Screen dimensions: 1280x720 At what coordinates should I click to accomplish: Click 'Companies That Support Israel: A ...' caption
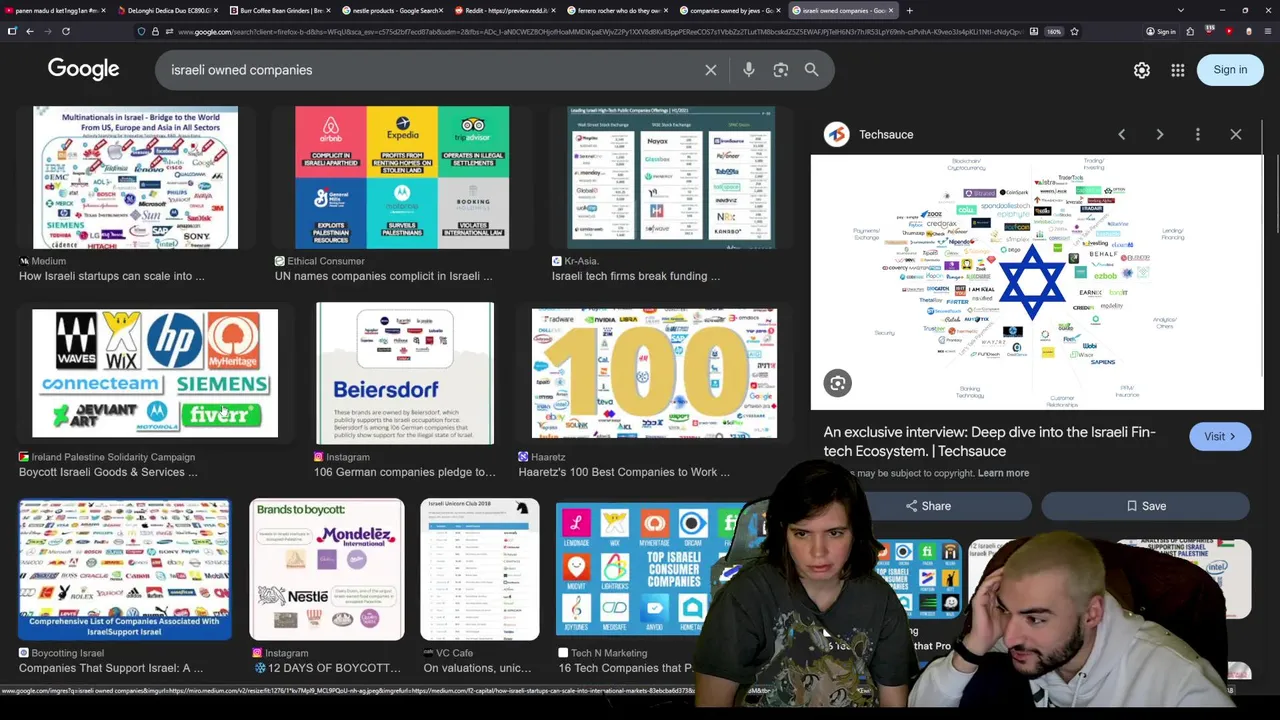[111, 668]
